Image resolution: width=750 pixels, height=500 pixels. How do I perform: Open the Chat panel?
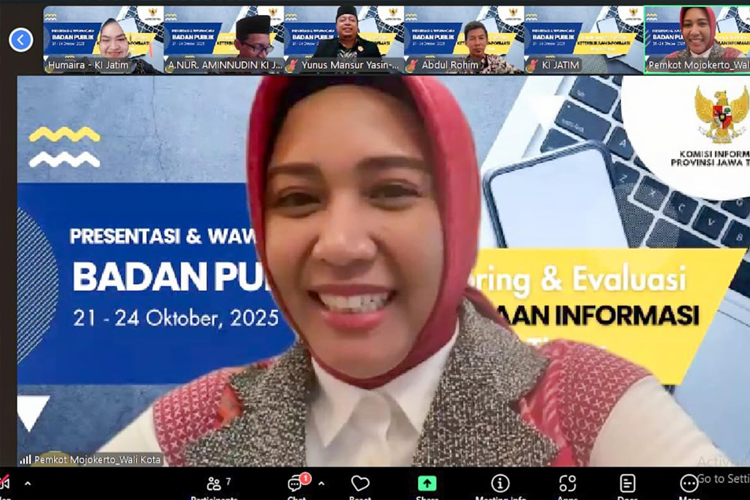(x=296, y=485)
